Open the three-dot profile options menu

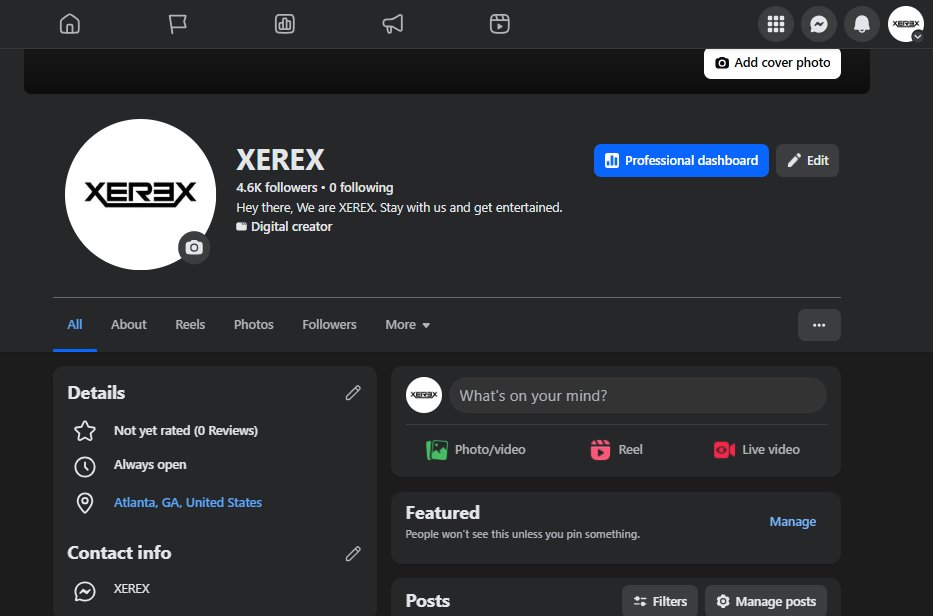(x=819, y=325)
